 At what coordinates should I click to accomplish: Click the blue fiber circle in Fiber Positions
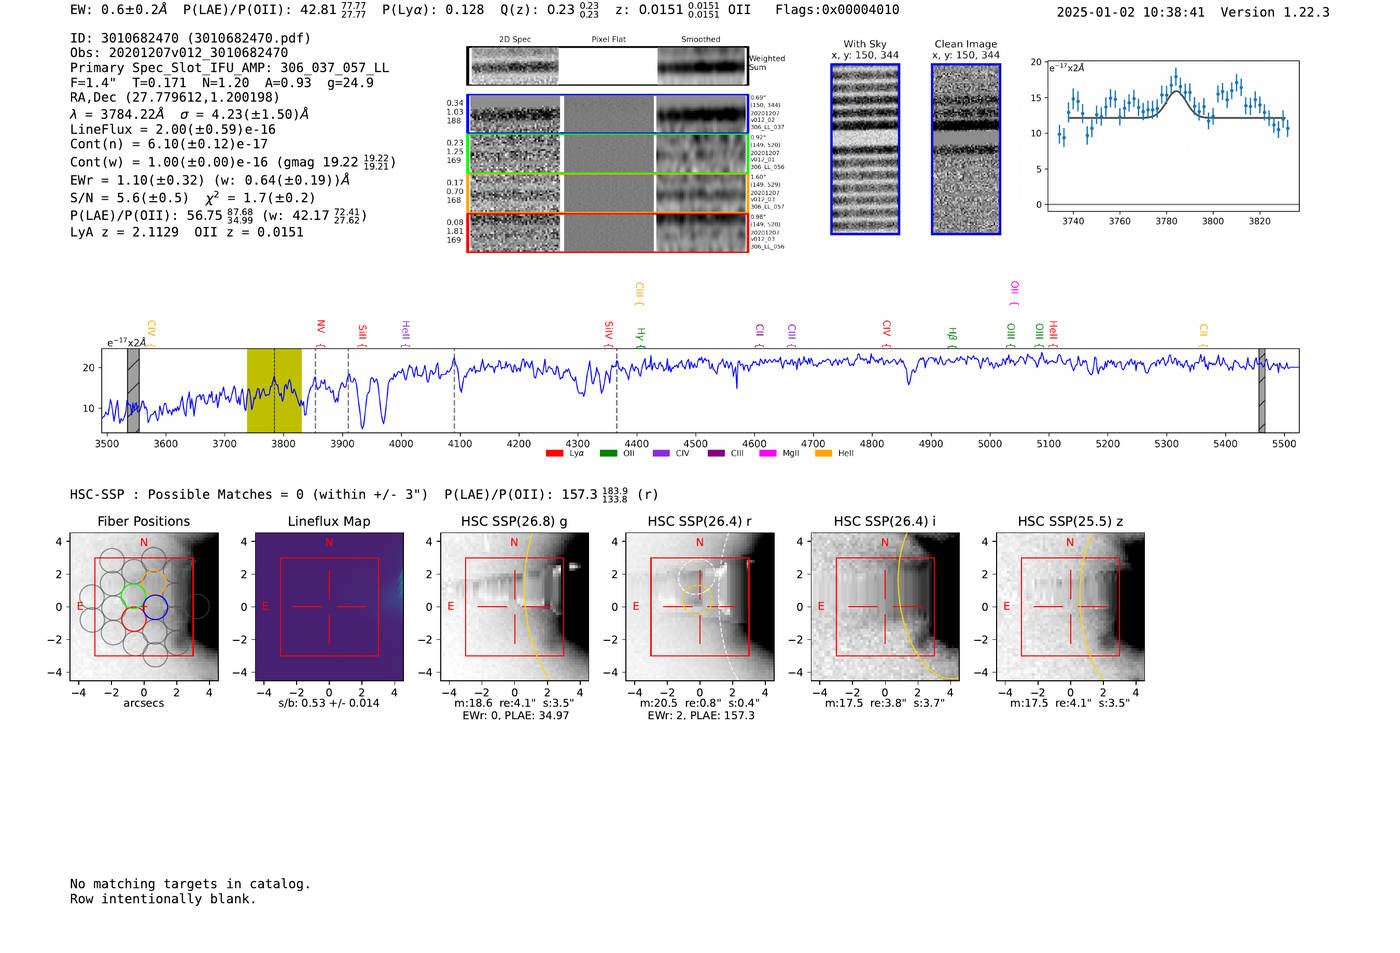click(156, 607)
